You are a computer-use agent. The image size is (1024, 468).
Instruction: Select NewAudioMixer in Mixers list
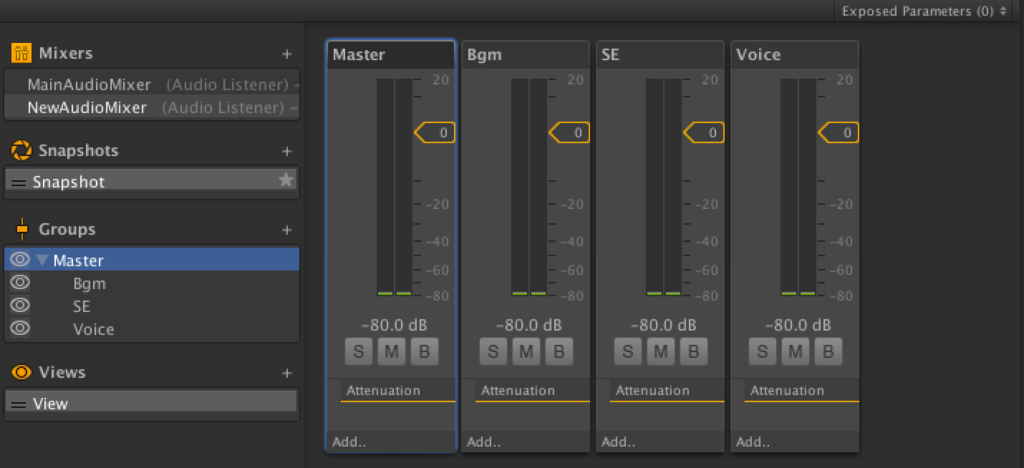152,108
